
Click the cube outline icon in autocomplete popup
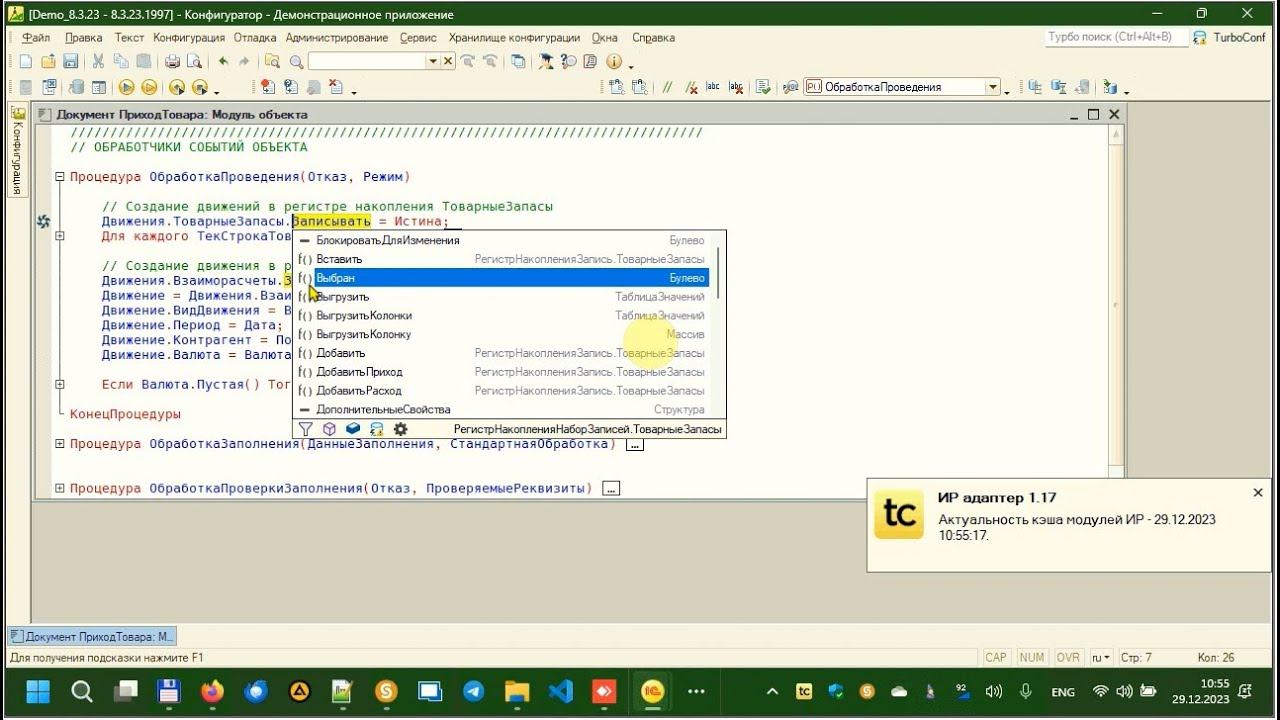pos(329,429)
